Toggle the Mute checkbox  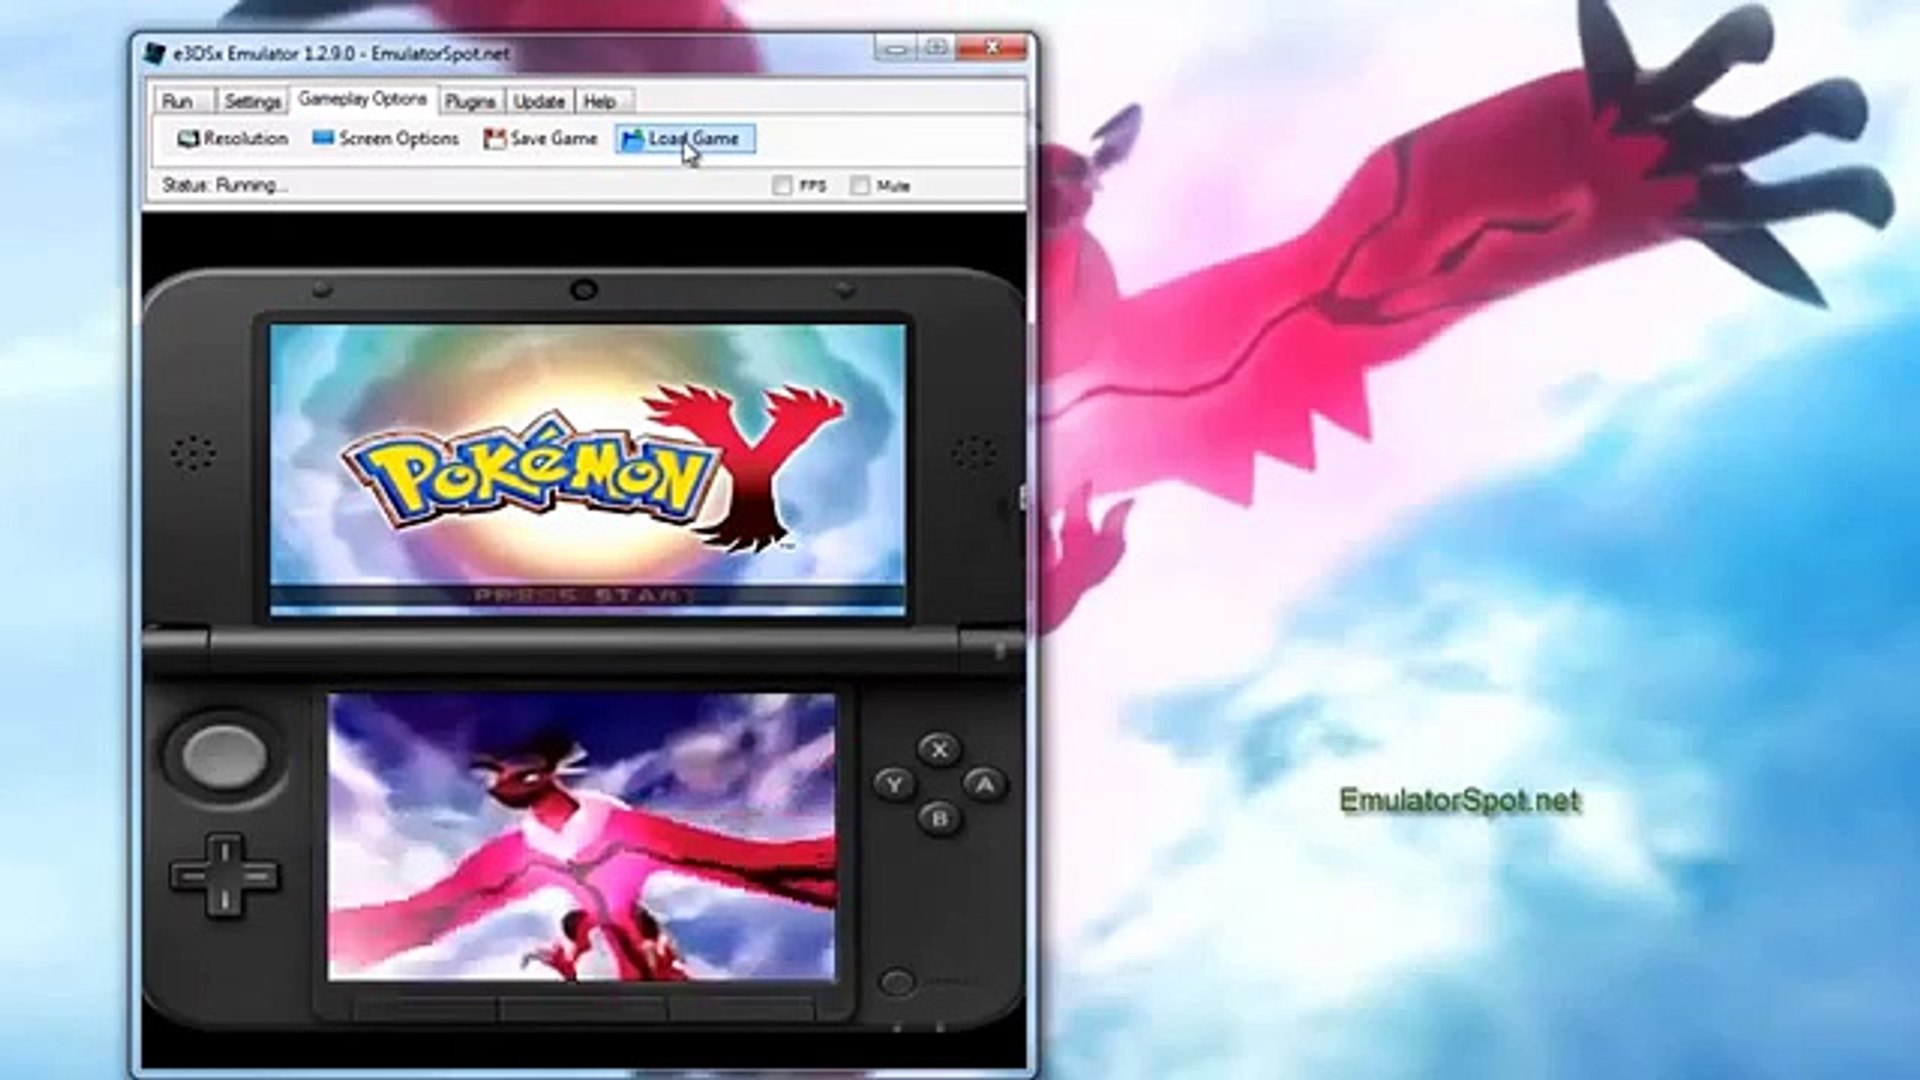(860, 186)
